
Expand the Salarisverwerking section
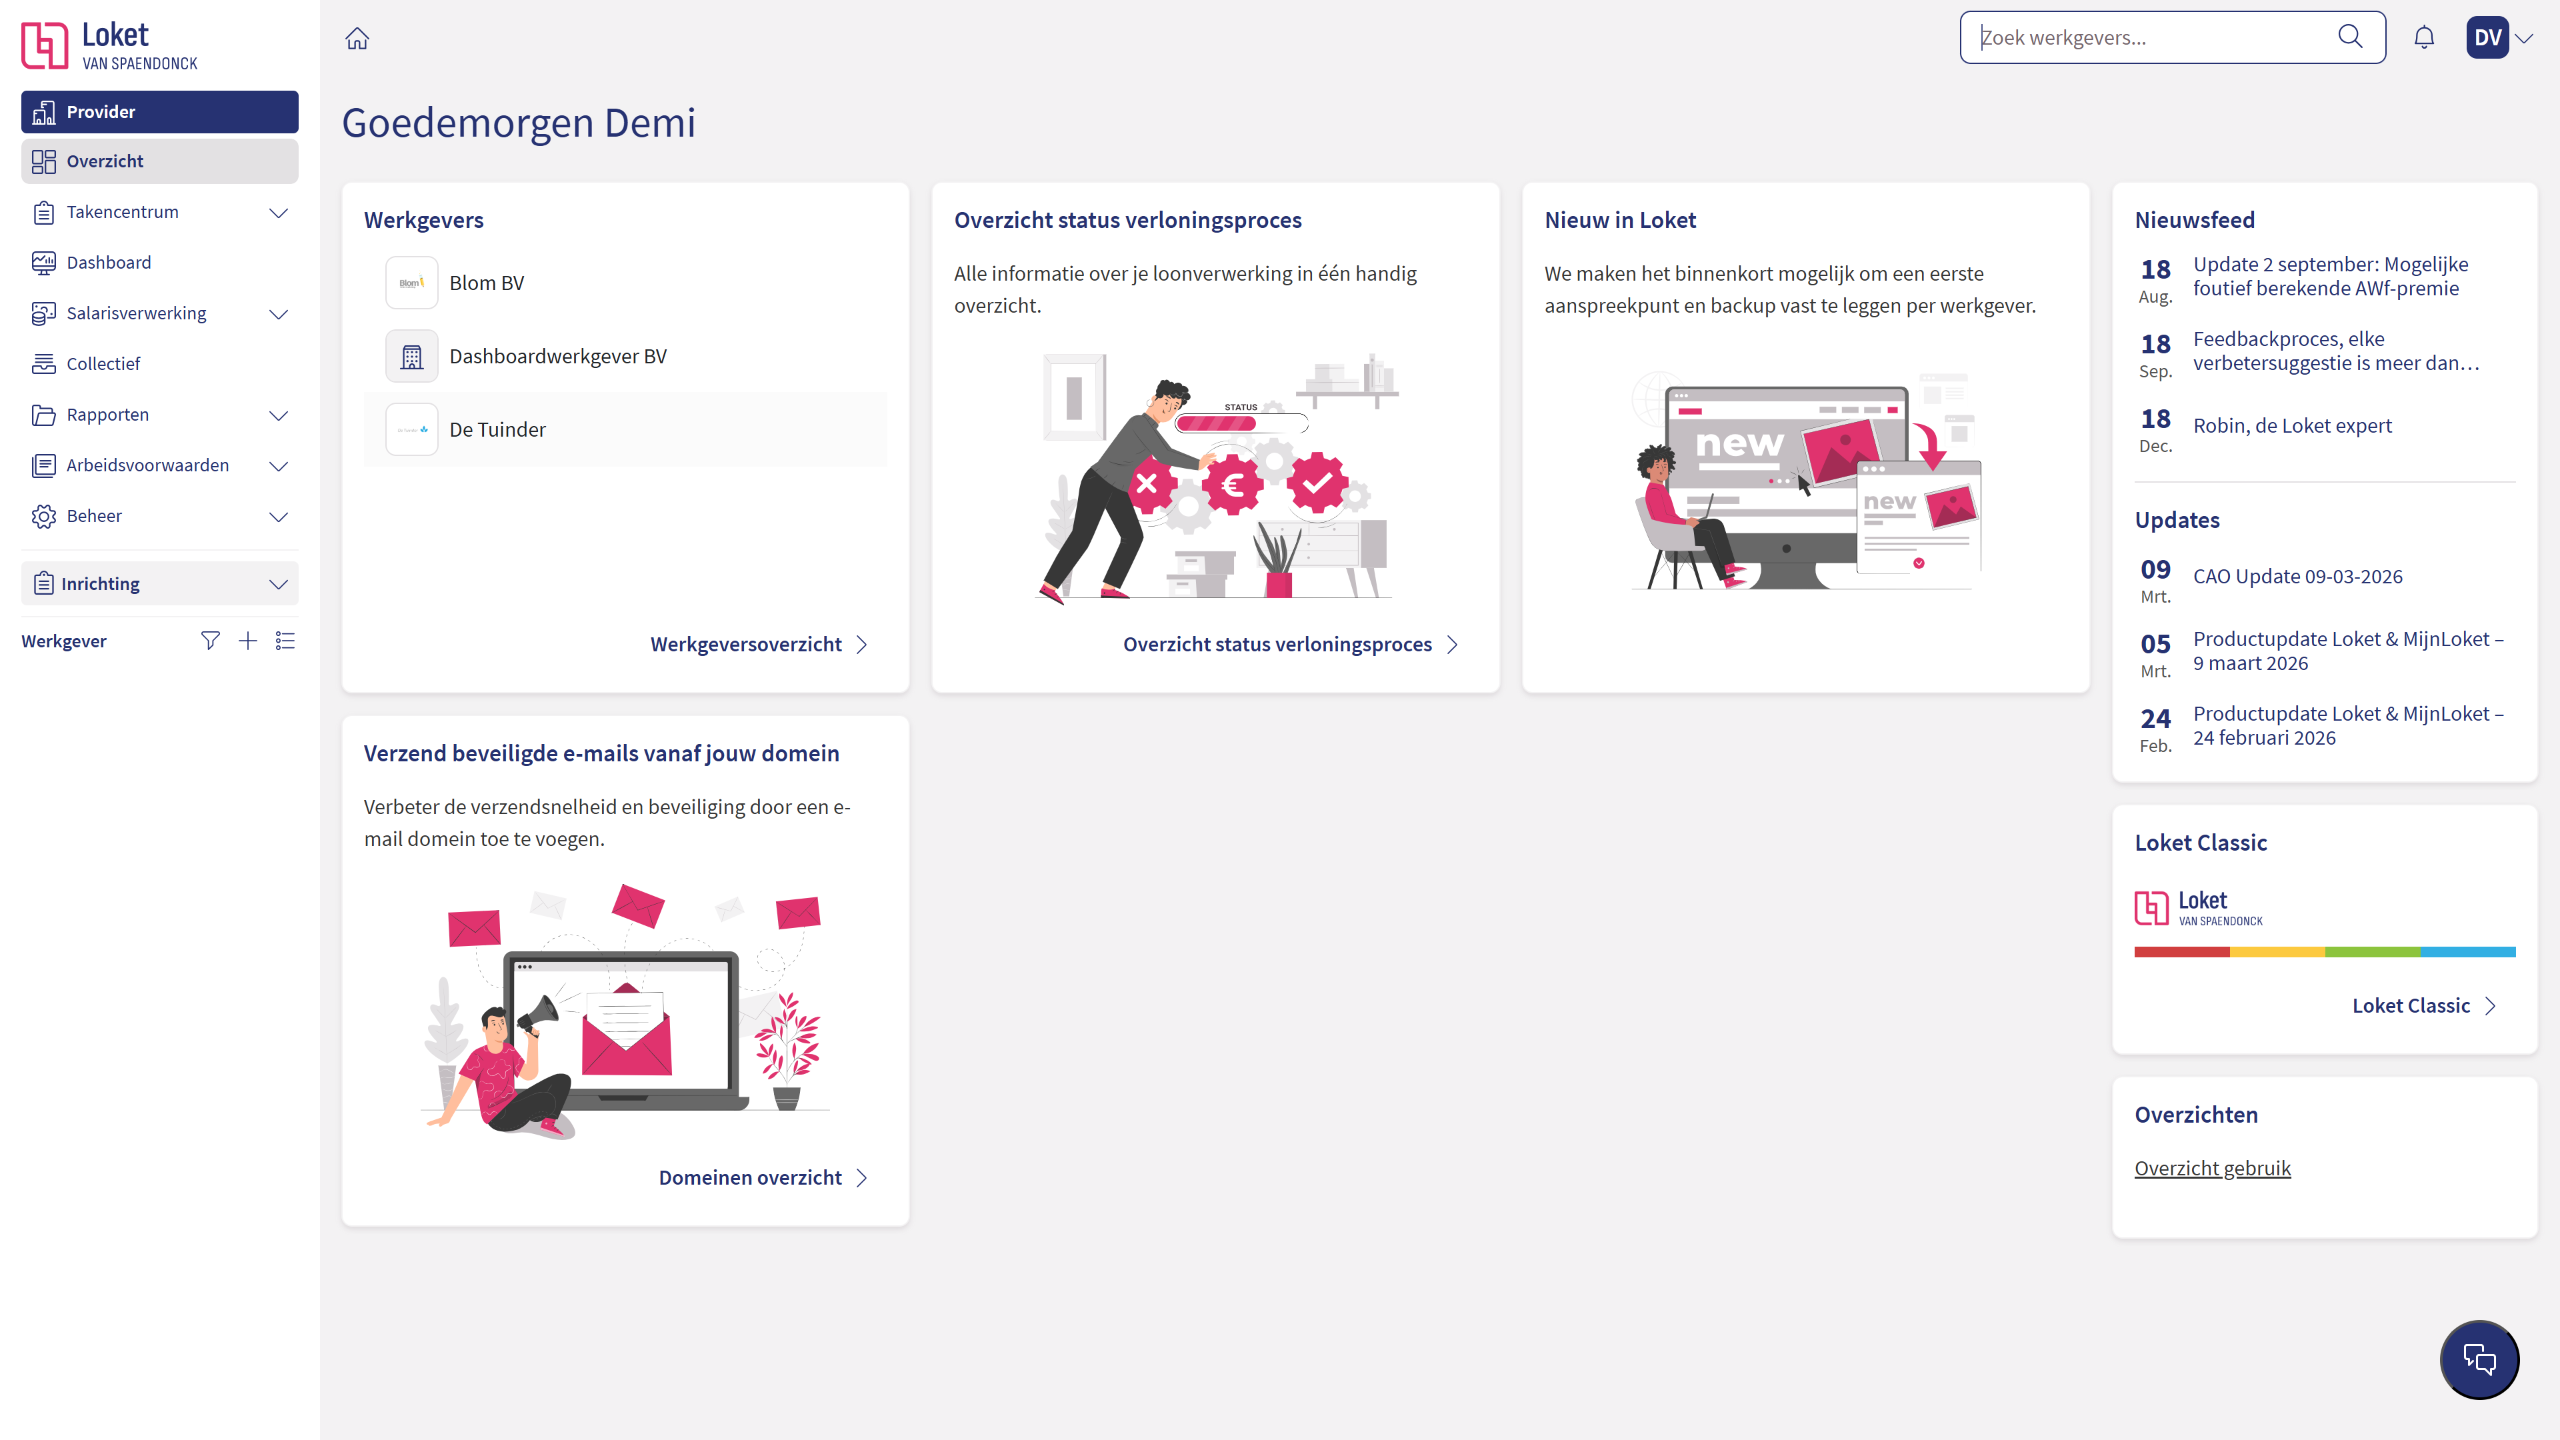click(x=278, y=314)
